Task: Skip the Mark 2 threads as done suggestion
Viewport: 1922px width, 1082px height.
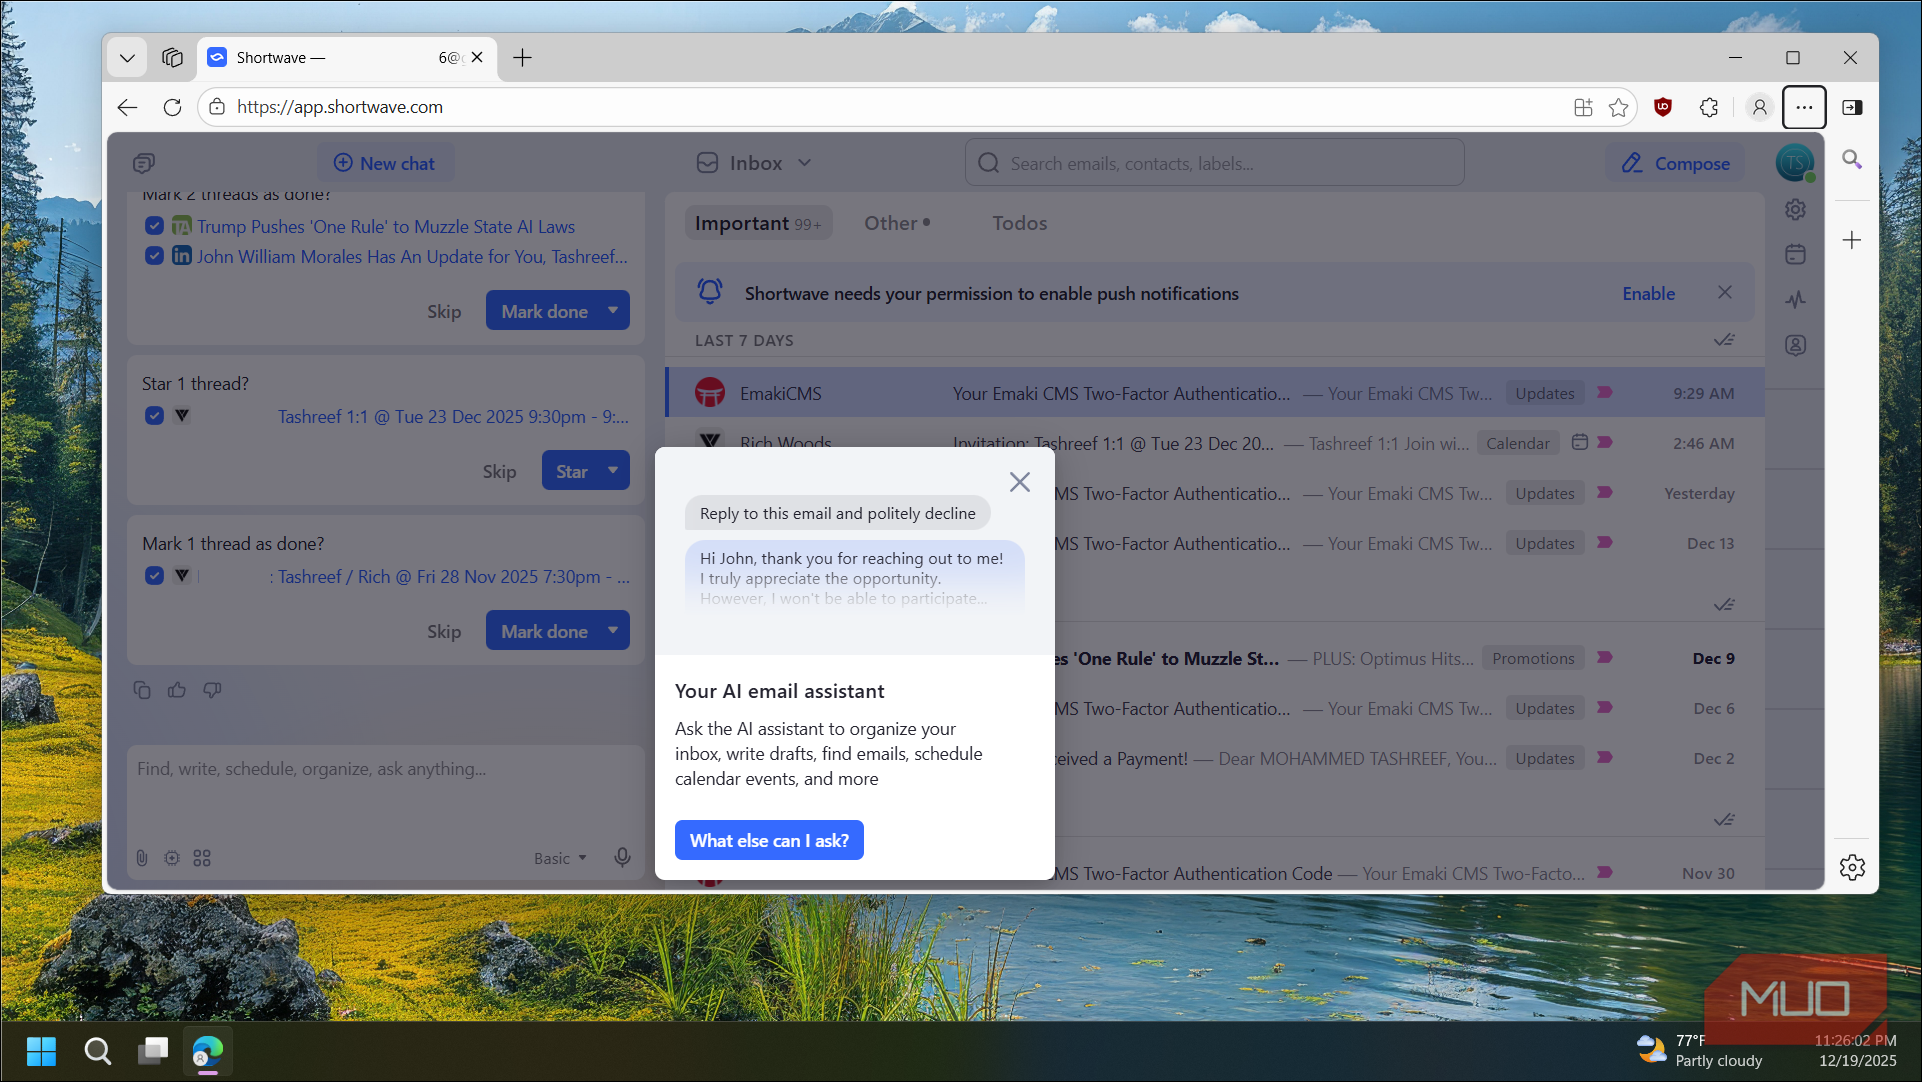Action: [x=444, y=311]
